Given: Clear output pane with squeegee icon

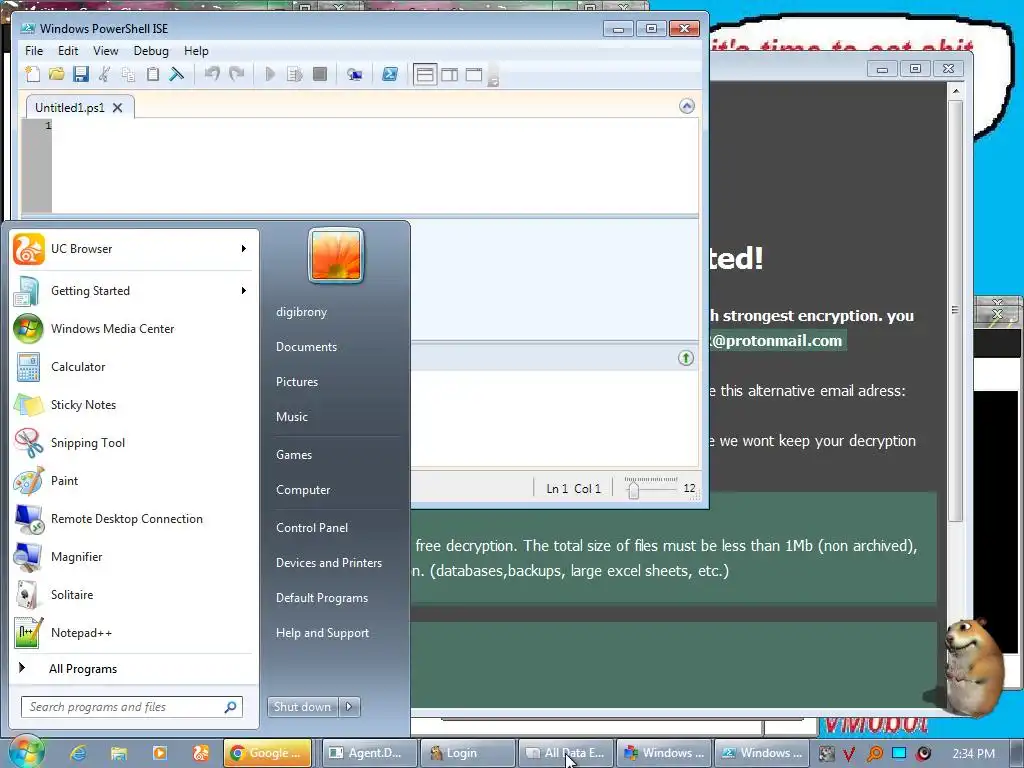Looking at the screenshot, I should 176,74.
